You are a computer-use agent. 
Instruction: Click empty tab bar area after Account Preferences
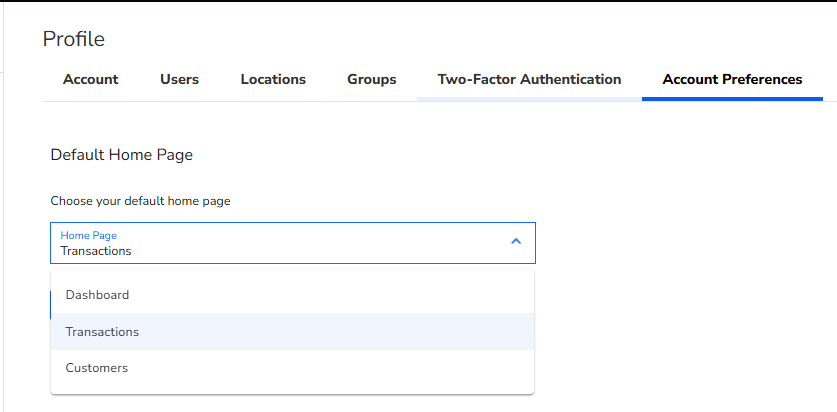click(829, 79)
